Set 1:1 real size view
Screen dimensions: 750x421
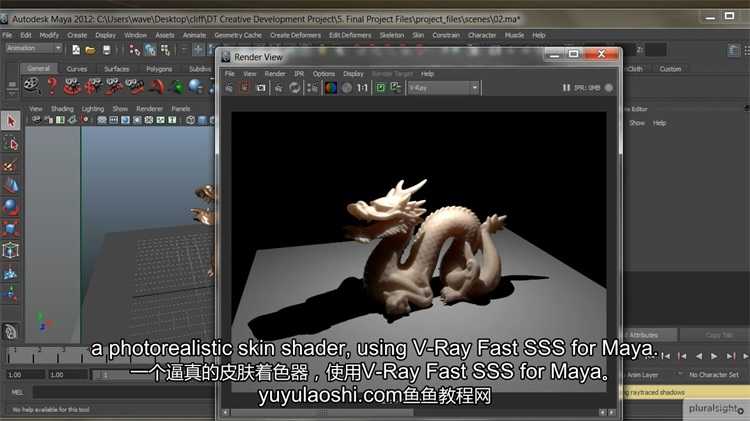pyautogui.click(x=363, y=88)
